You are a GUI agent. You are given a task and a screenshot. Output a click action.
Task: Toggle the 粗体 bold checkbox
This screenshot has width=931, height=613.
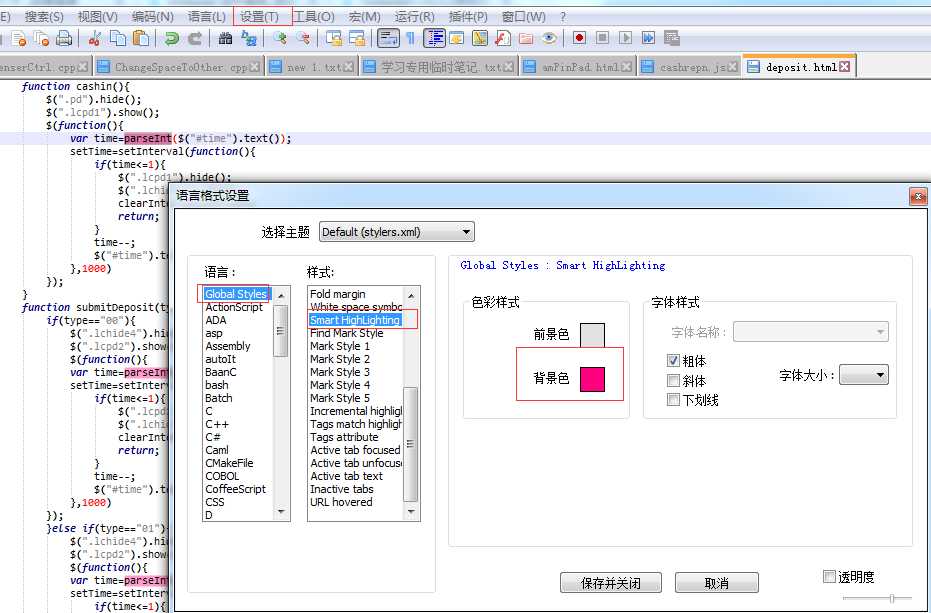pyautogui.click(x=673, y=360)
